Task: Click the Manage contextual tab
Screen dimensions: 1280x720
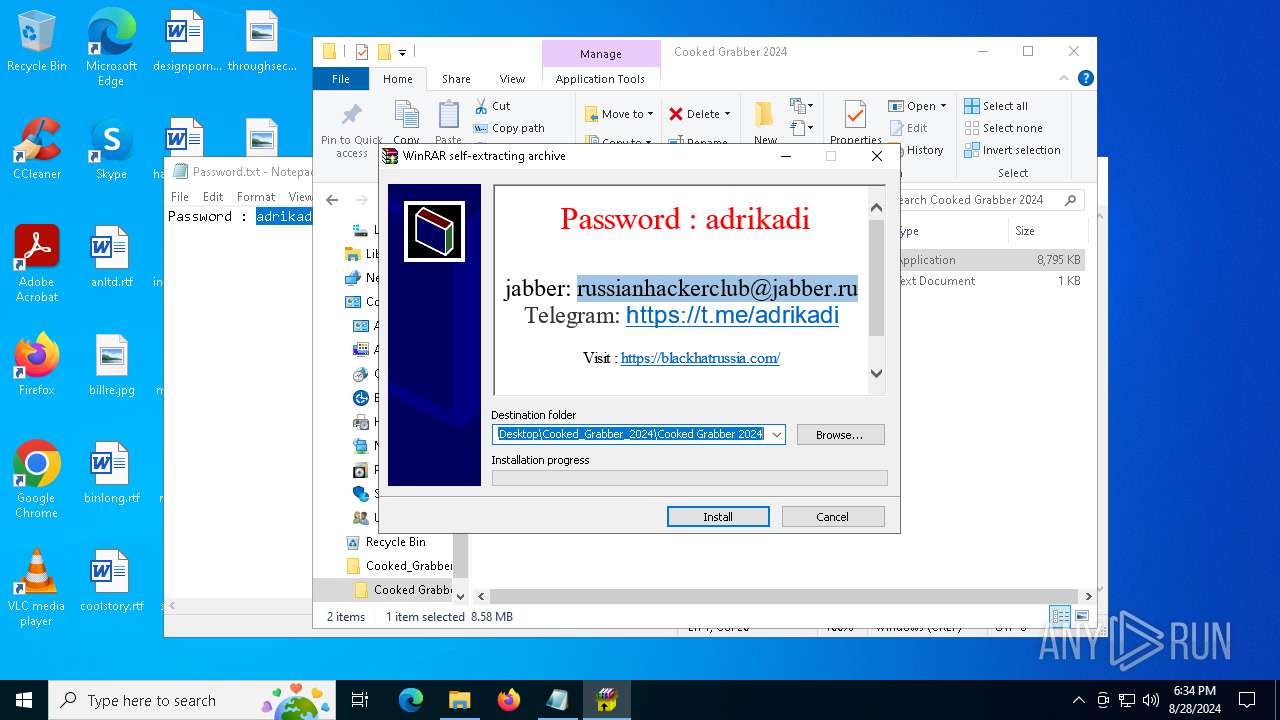Action: coord(600,54)
